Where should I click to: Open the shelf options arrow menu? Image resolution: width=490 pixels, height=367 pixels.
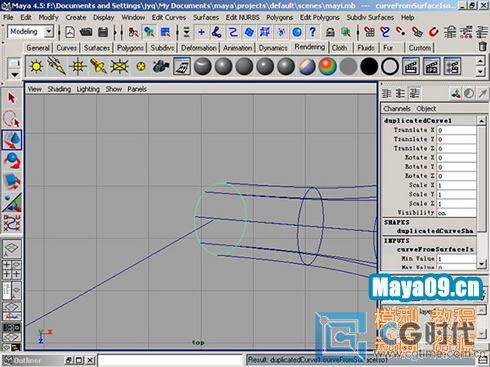(x=14, y=74)
